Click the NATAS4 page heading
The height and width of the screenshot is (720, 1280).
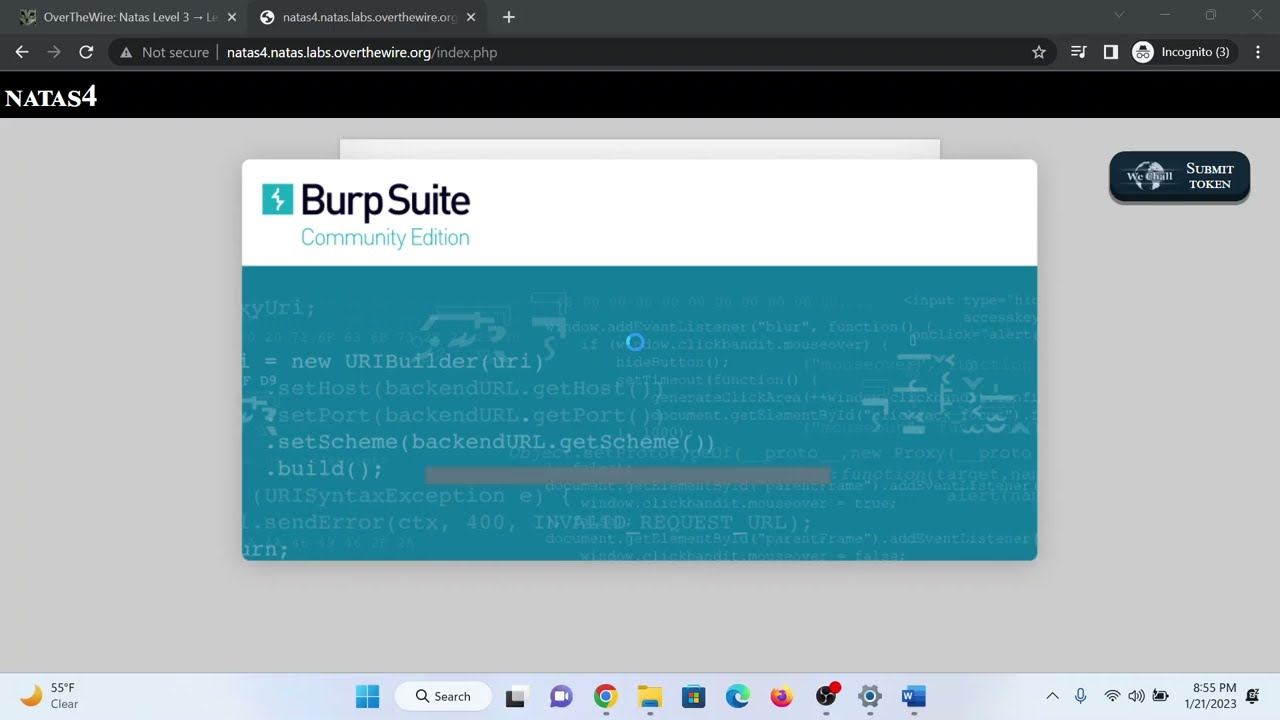coord(51,97)
